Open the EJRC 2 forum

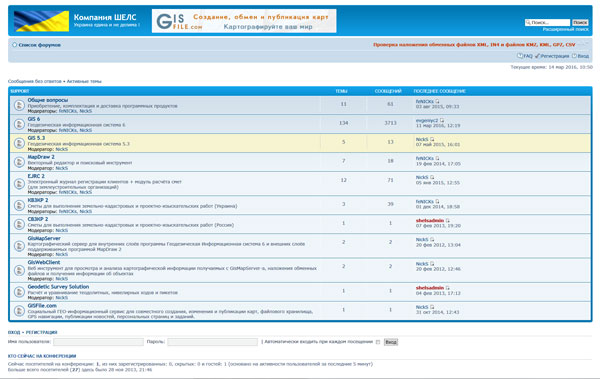pos(36,176)
